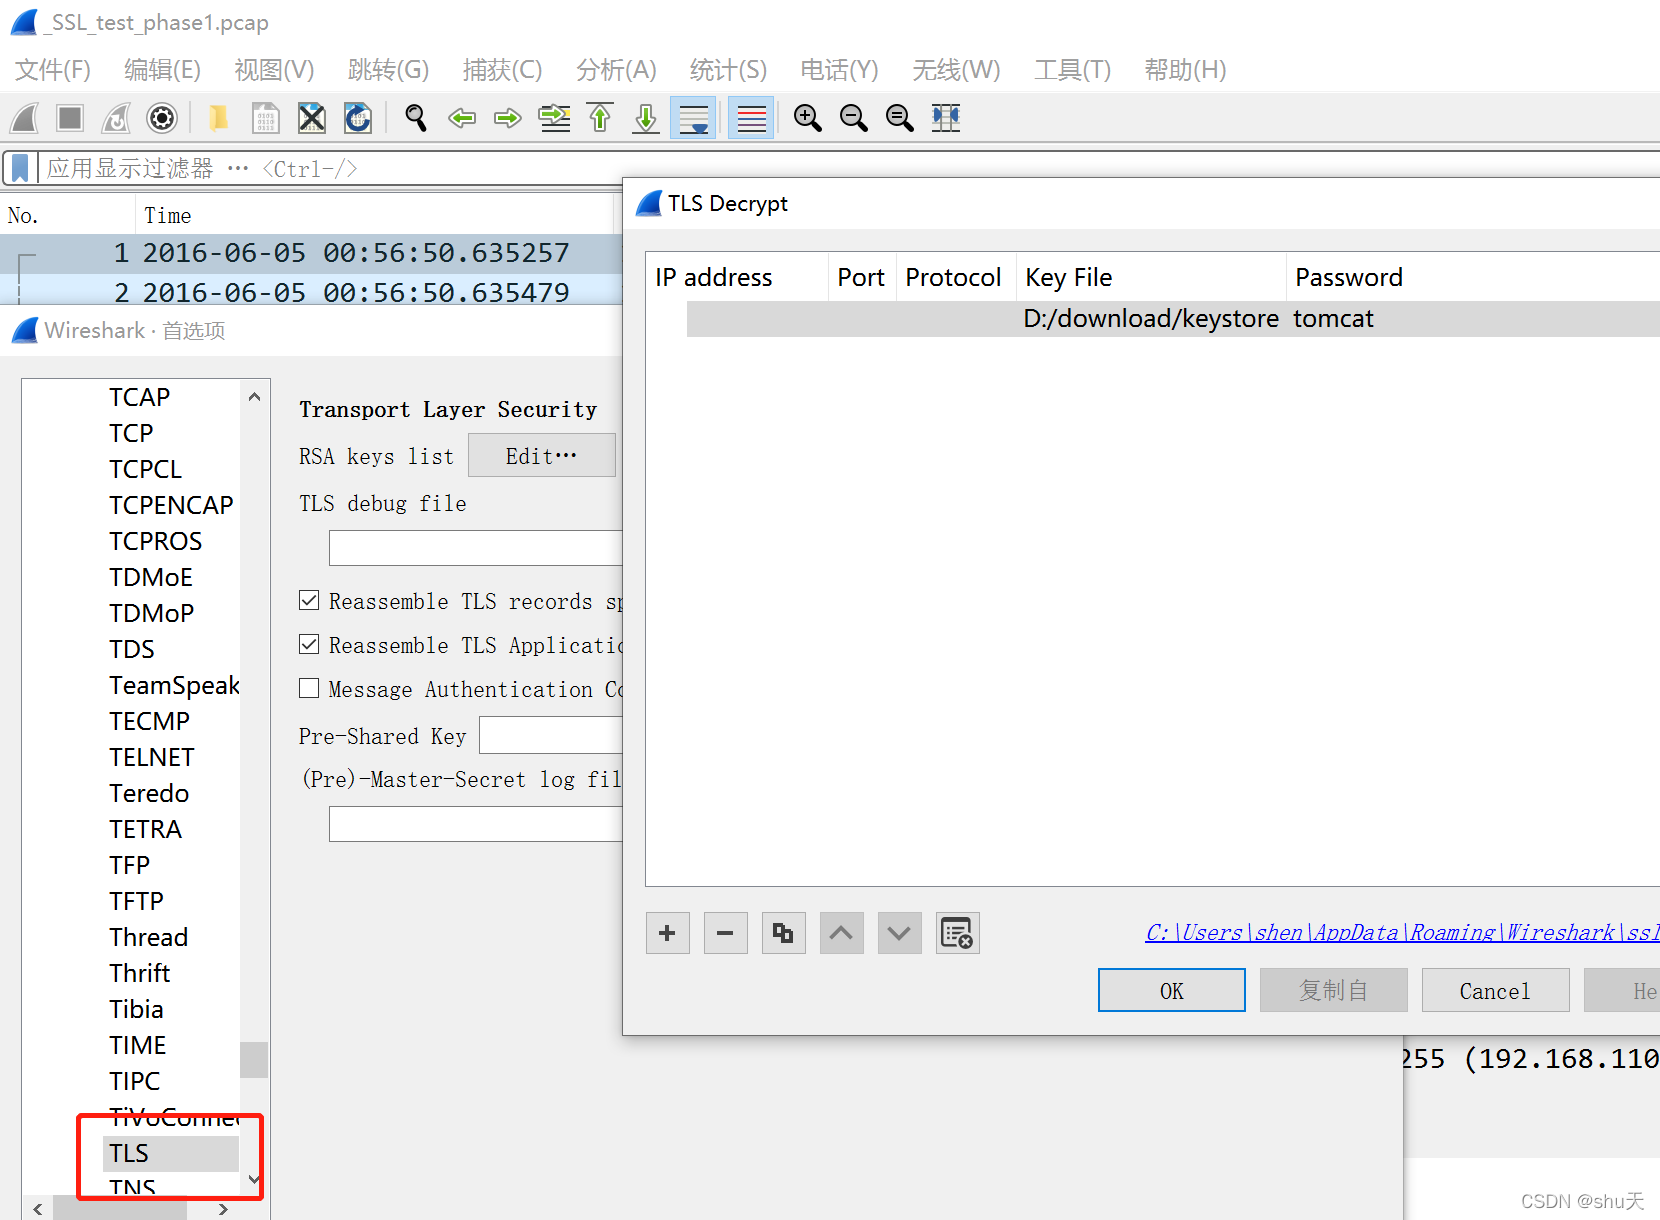Click the Master-Secret log filename field
The width and height of the screenshot is (1660, 1220).
tap(476, 824)
